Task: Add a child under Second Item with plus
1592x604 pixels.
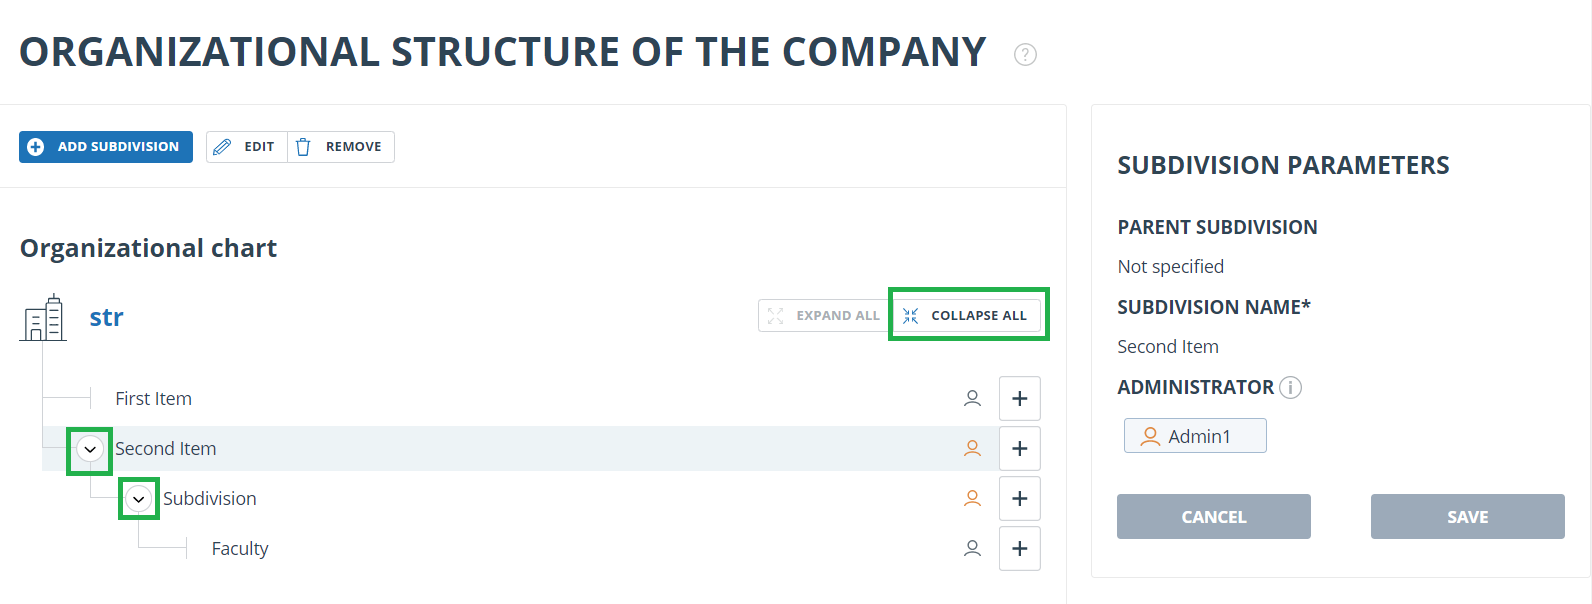Action: pyautogui.click(x=1020, y=448)
